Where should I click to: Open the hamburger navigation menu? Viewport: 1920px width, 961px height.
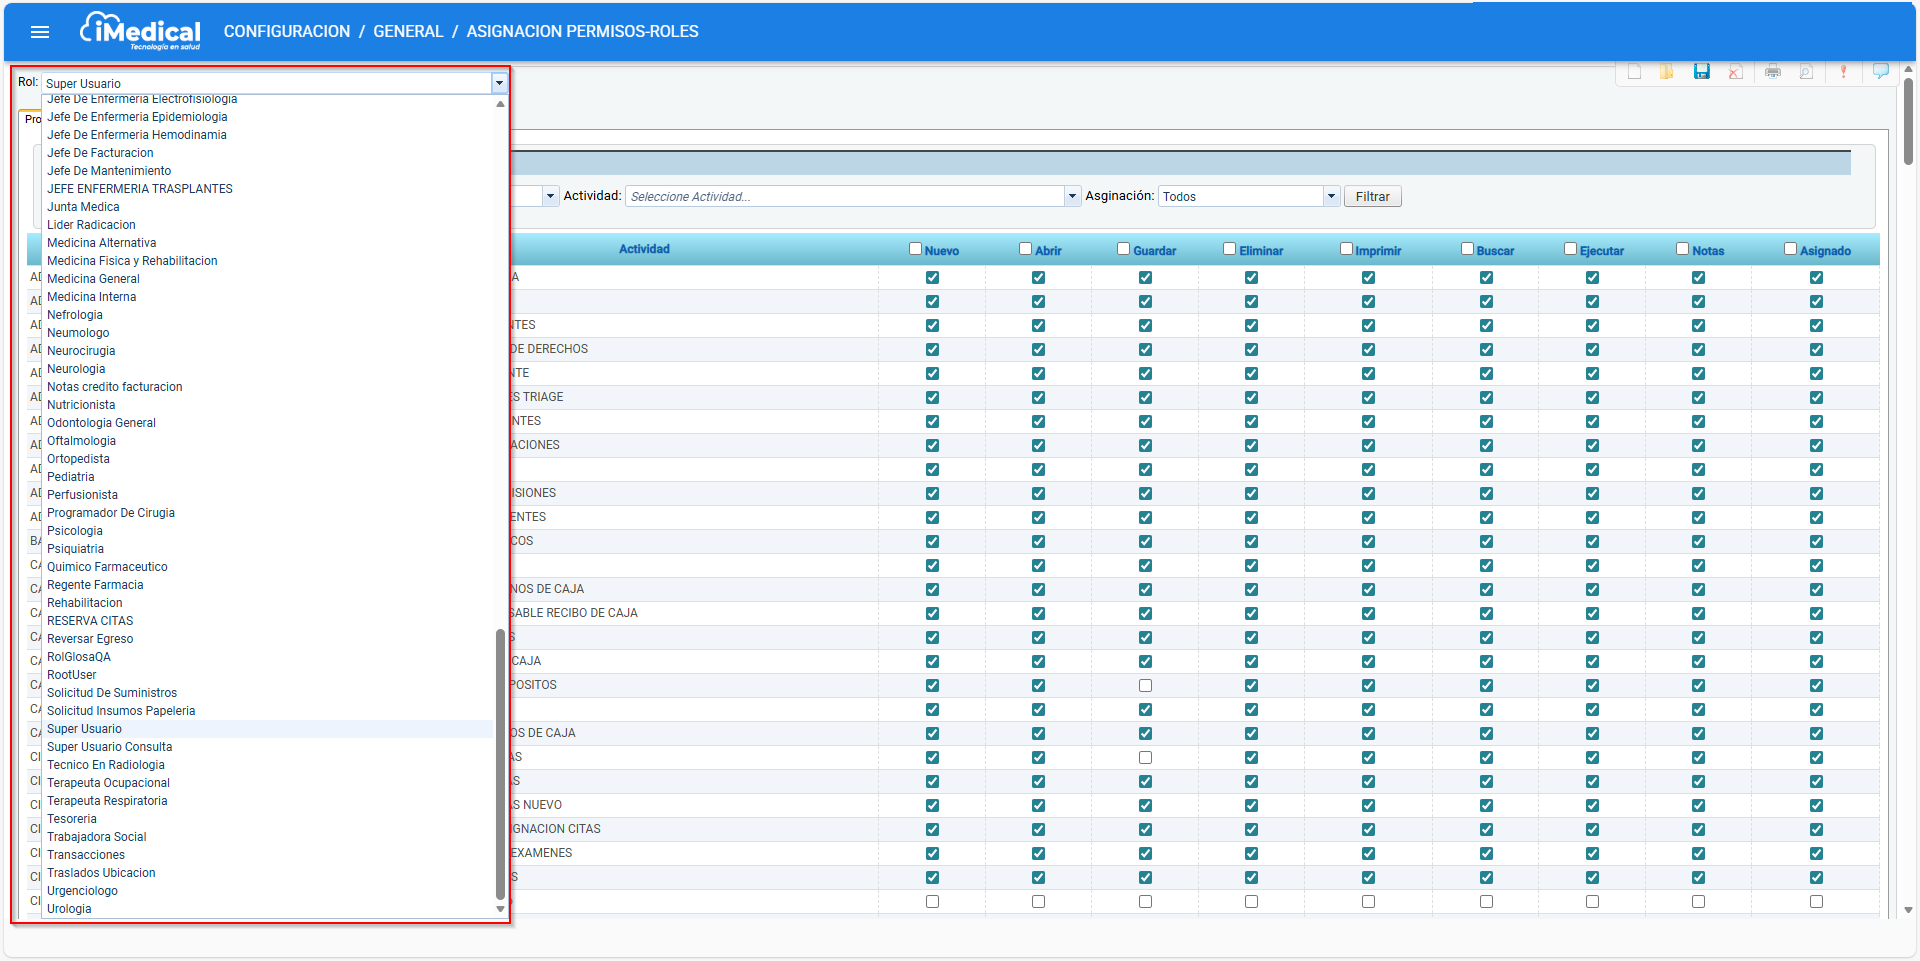(40, 32)
